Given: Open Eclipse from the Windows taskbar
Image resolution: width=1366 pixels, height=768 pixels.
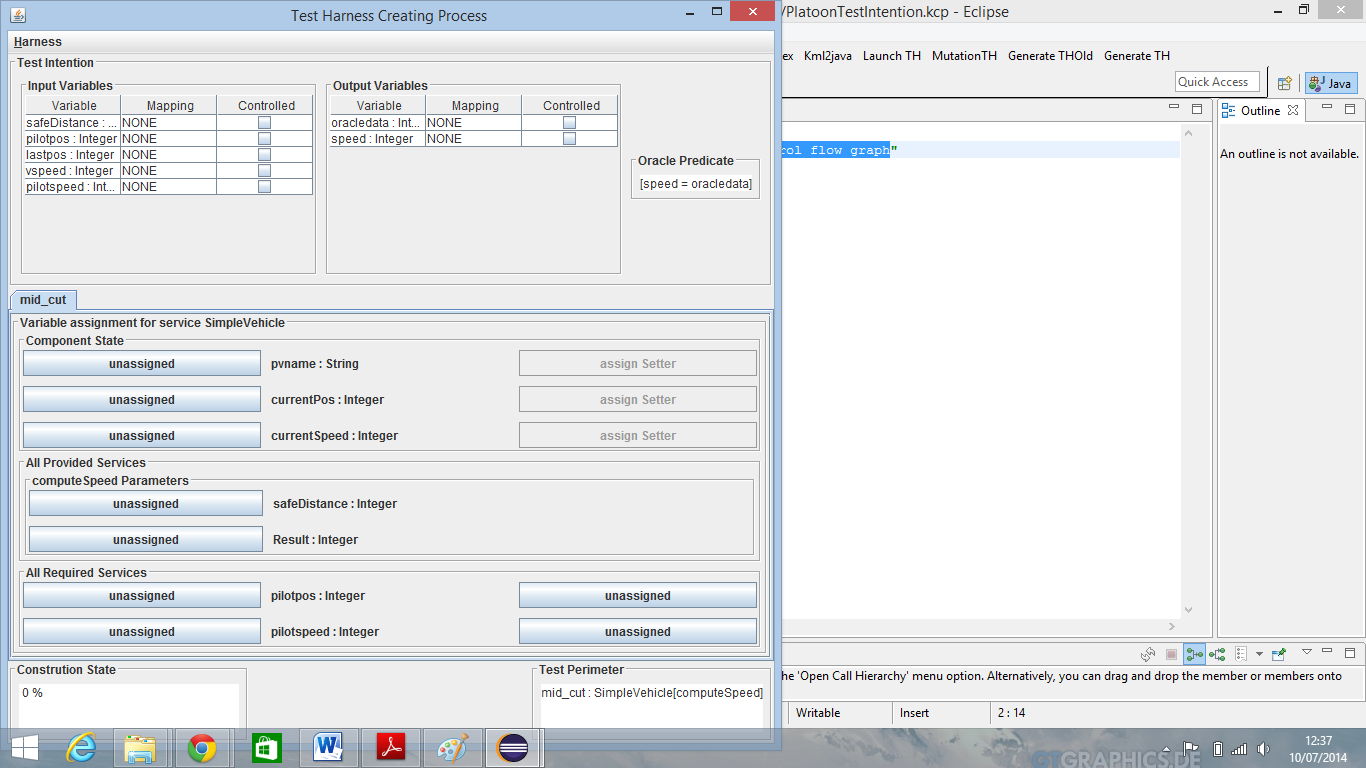Looking at the screenshot, I should (x=513, y=747).
